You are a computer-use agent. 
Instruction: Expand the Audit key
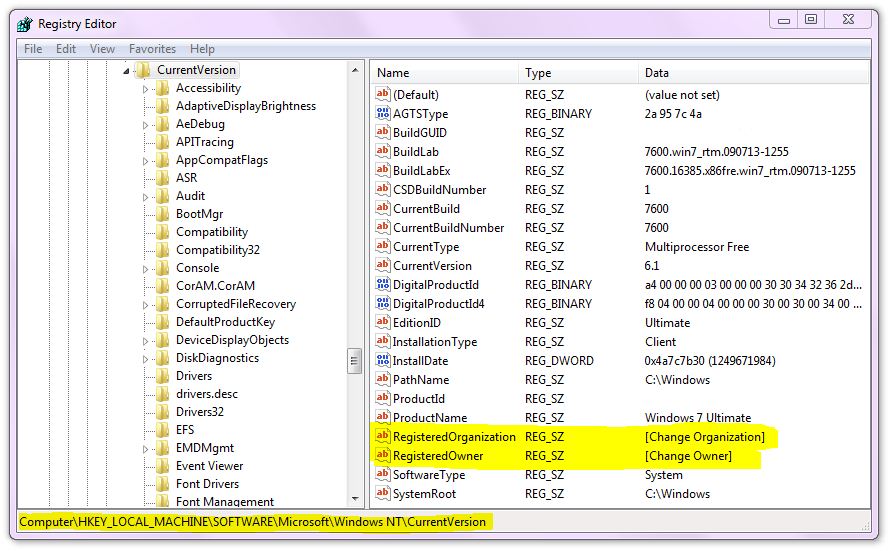pyautogui.click(x=145, y=197)
